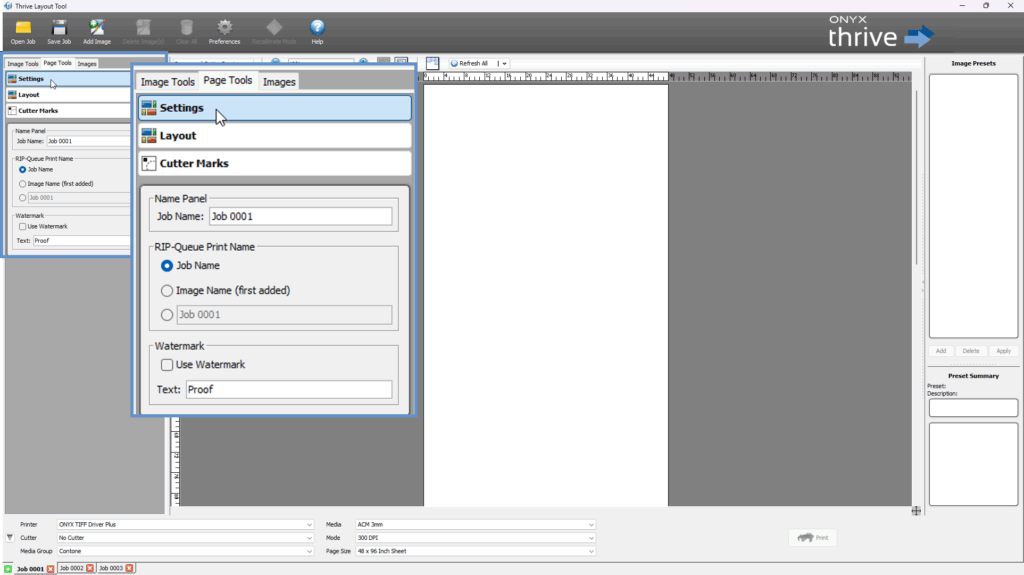
Task: Close the Job 0002 tab
Action: tap(90, 568)
